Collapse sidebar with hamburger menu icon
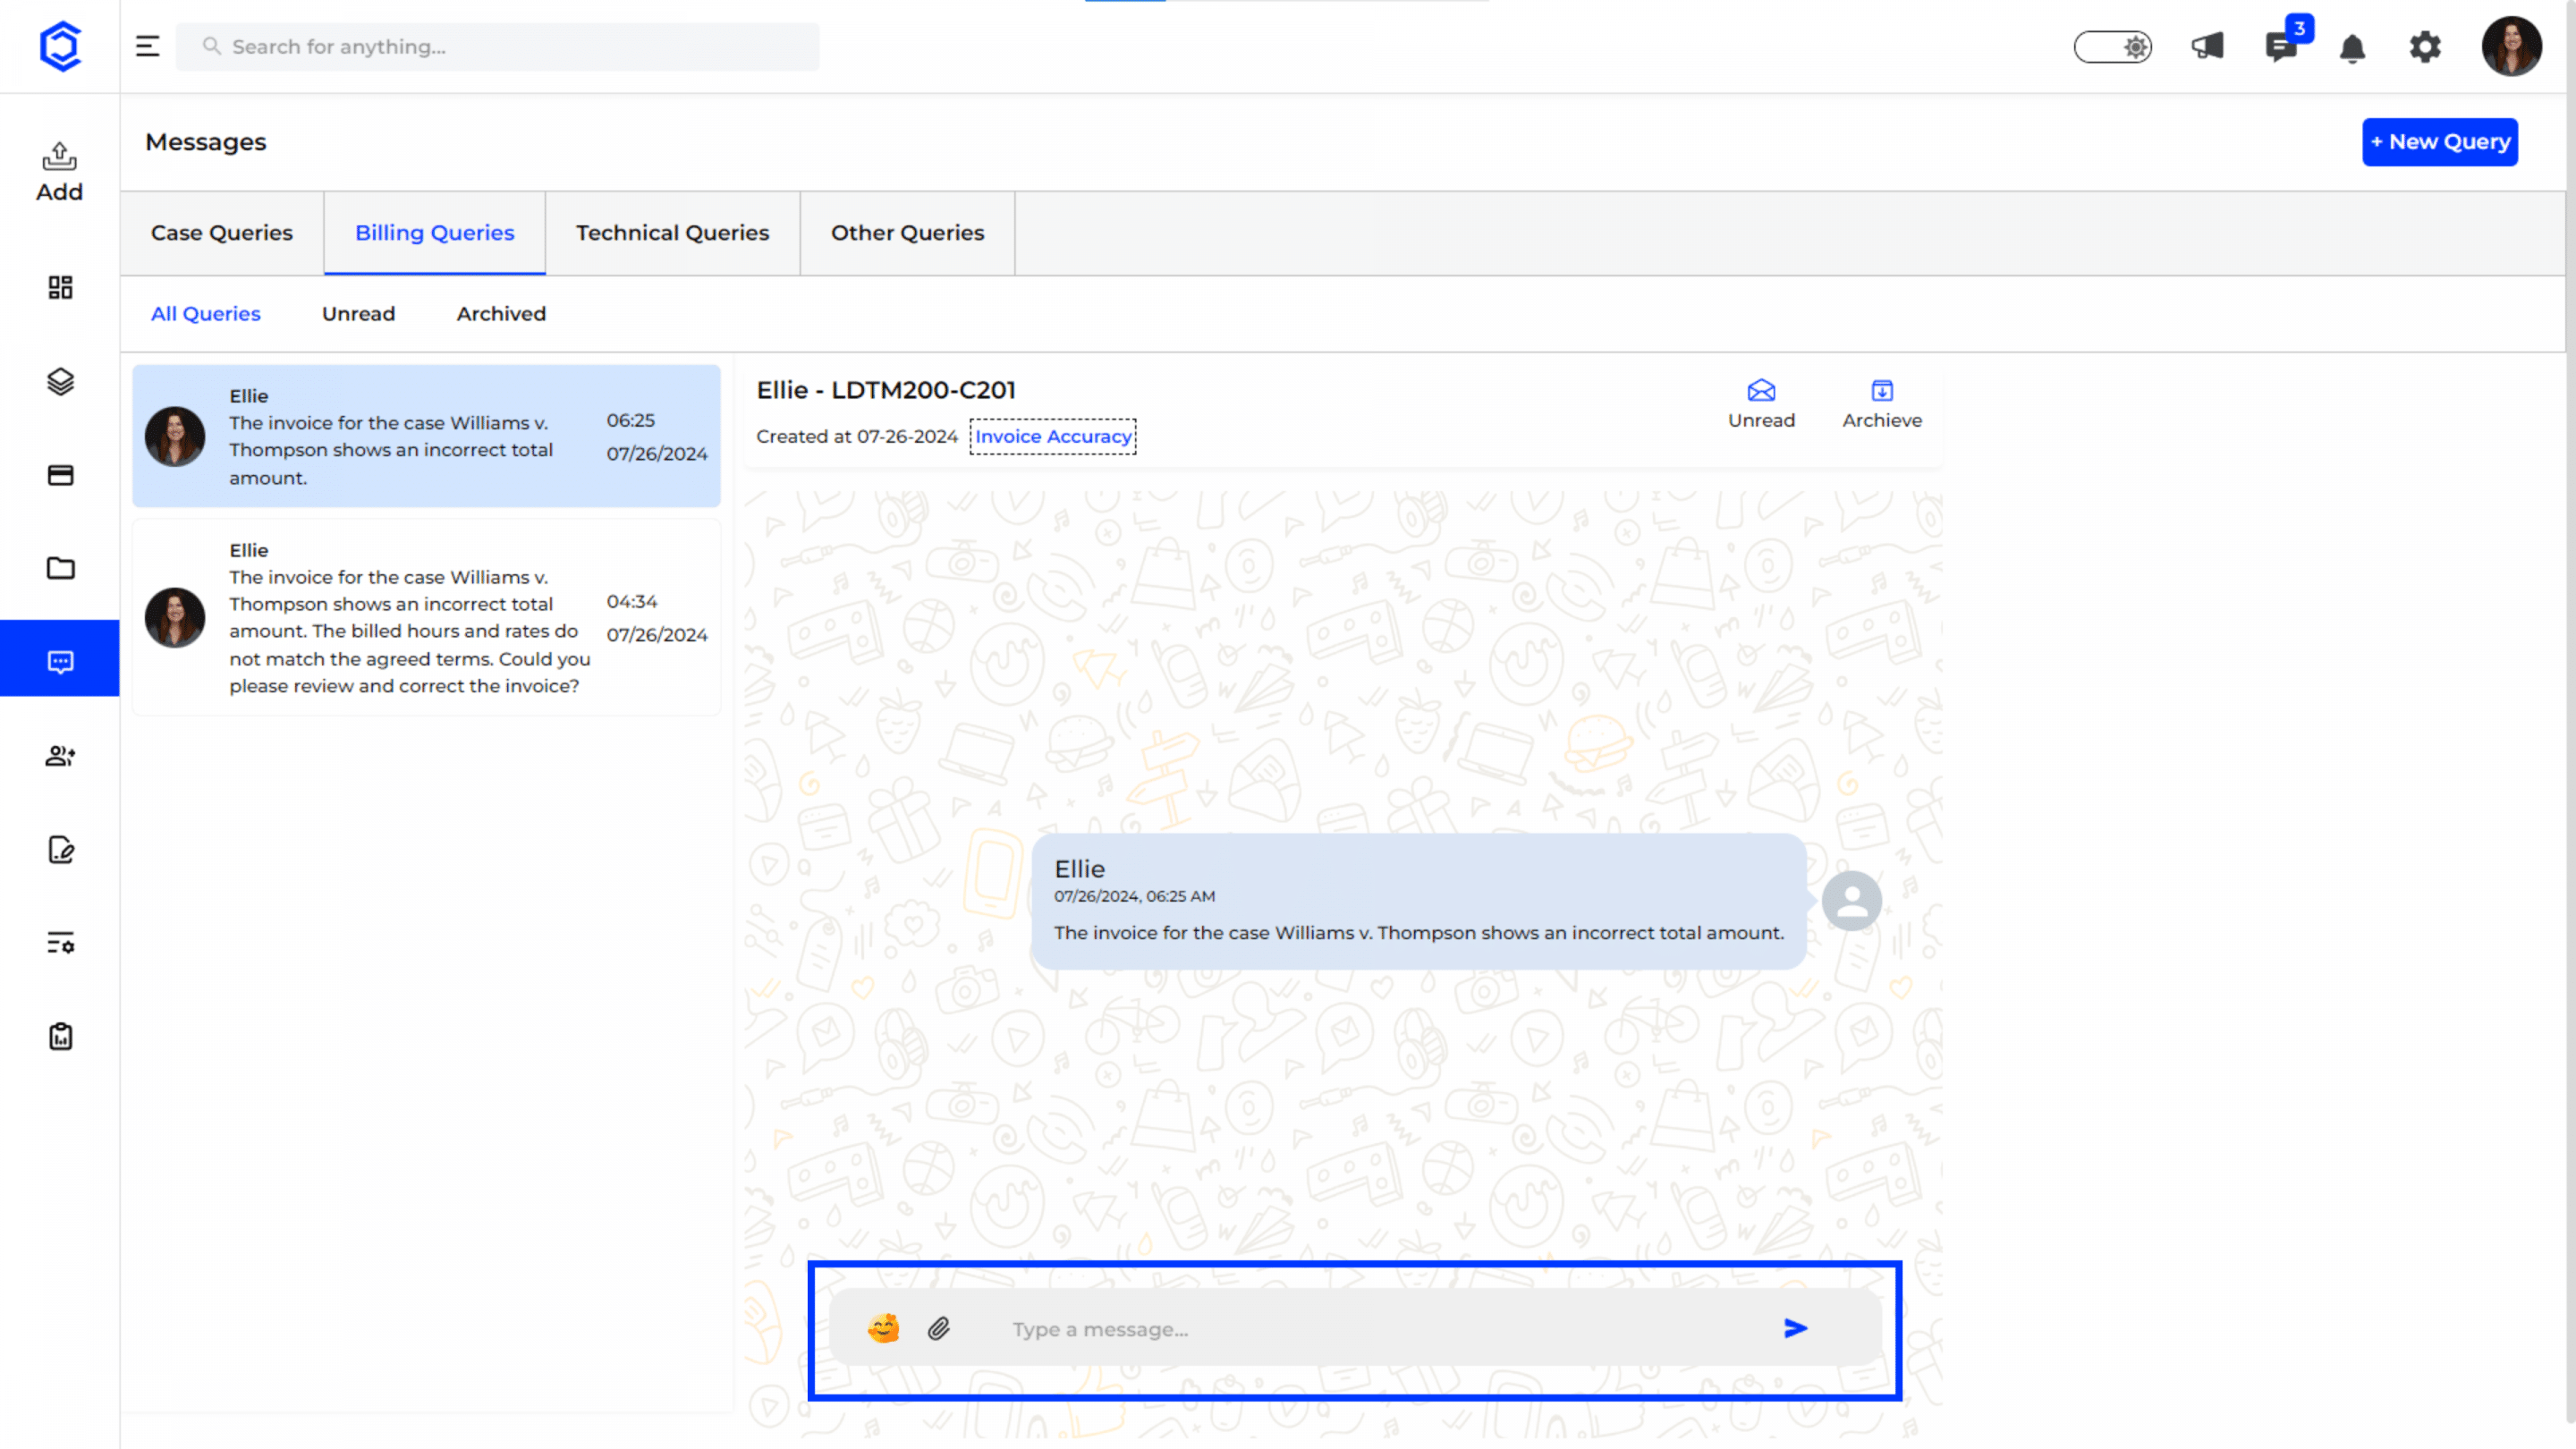 [x=147, y=46]
